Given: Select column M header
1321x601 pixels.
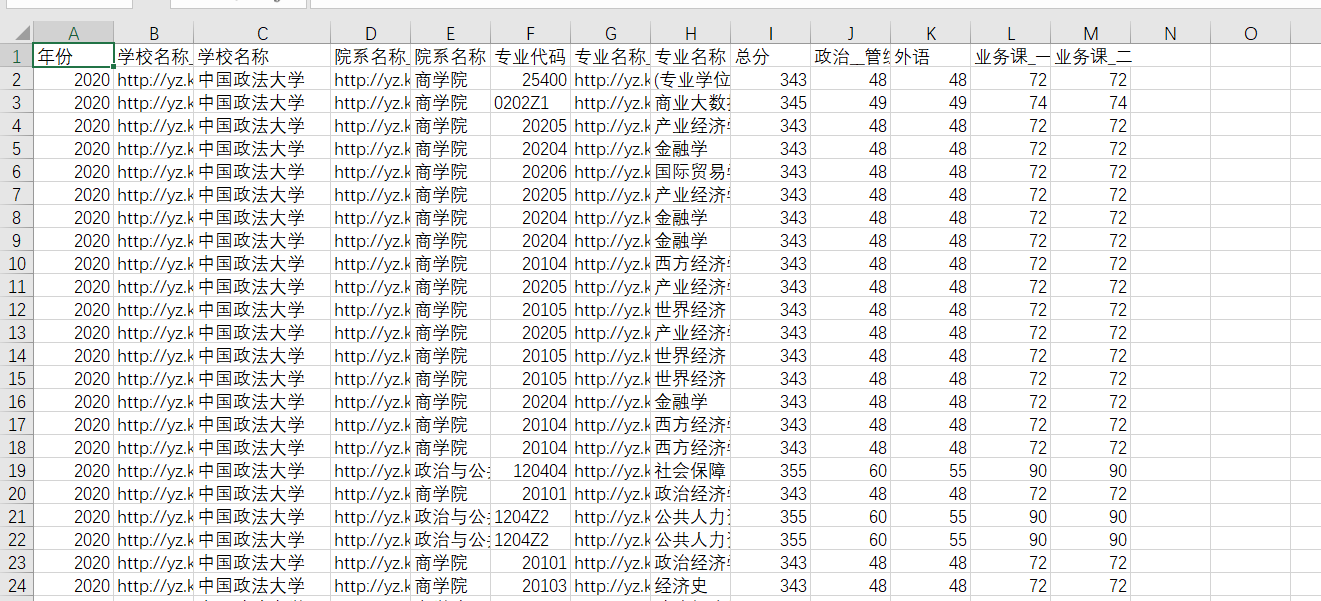Looking at the screenshot, I should pos(1091,33).
